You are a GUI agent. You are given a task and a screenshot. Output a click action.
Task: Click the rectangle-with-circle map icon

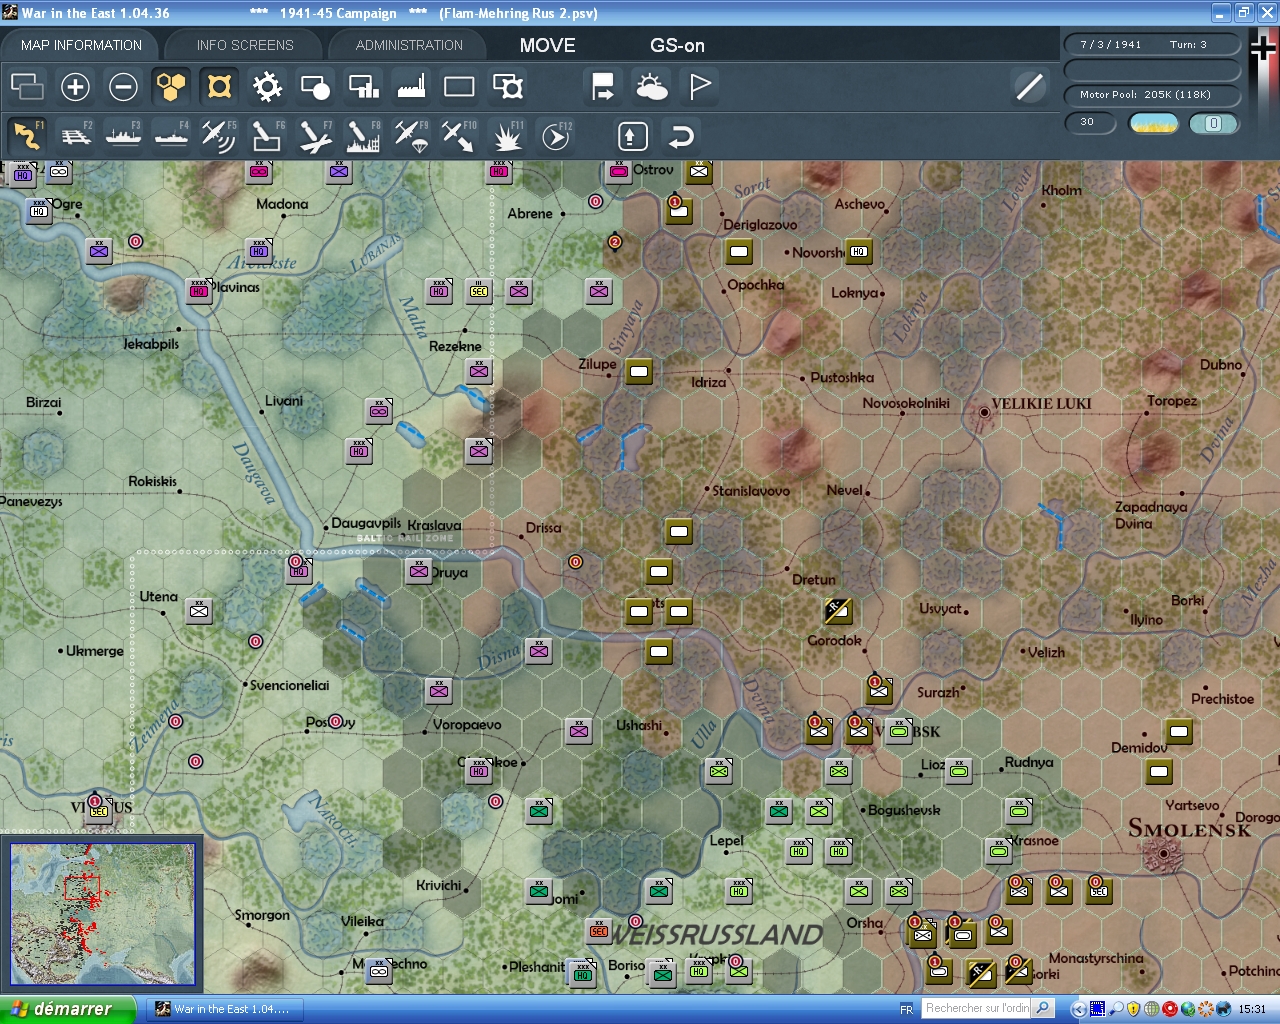coord(315,87)
